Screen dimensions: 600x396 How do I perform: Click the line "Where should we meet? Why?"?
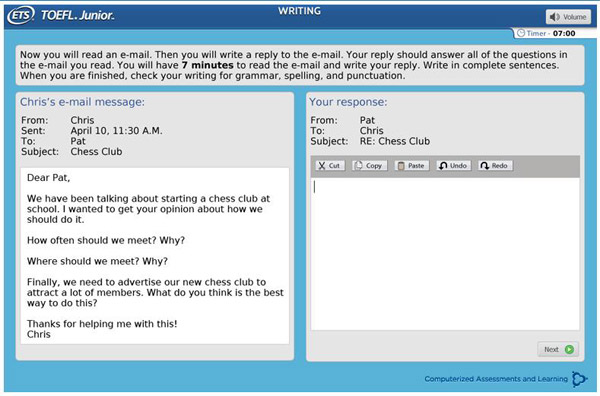tap(97, 261)
